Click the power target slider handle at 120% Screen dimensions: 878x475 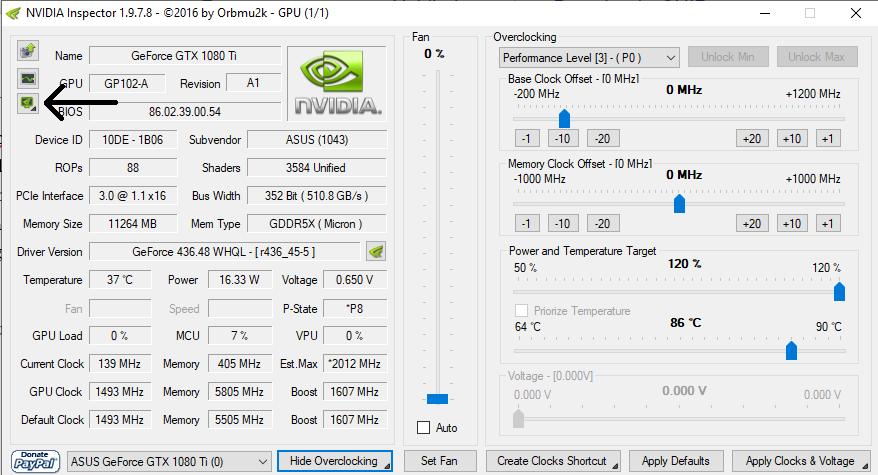point(839,292)
